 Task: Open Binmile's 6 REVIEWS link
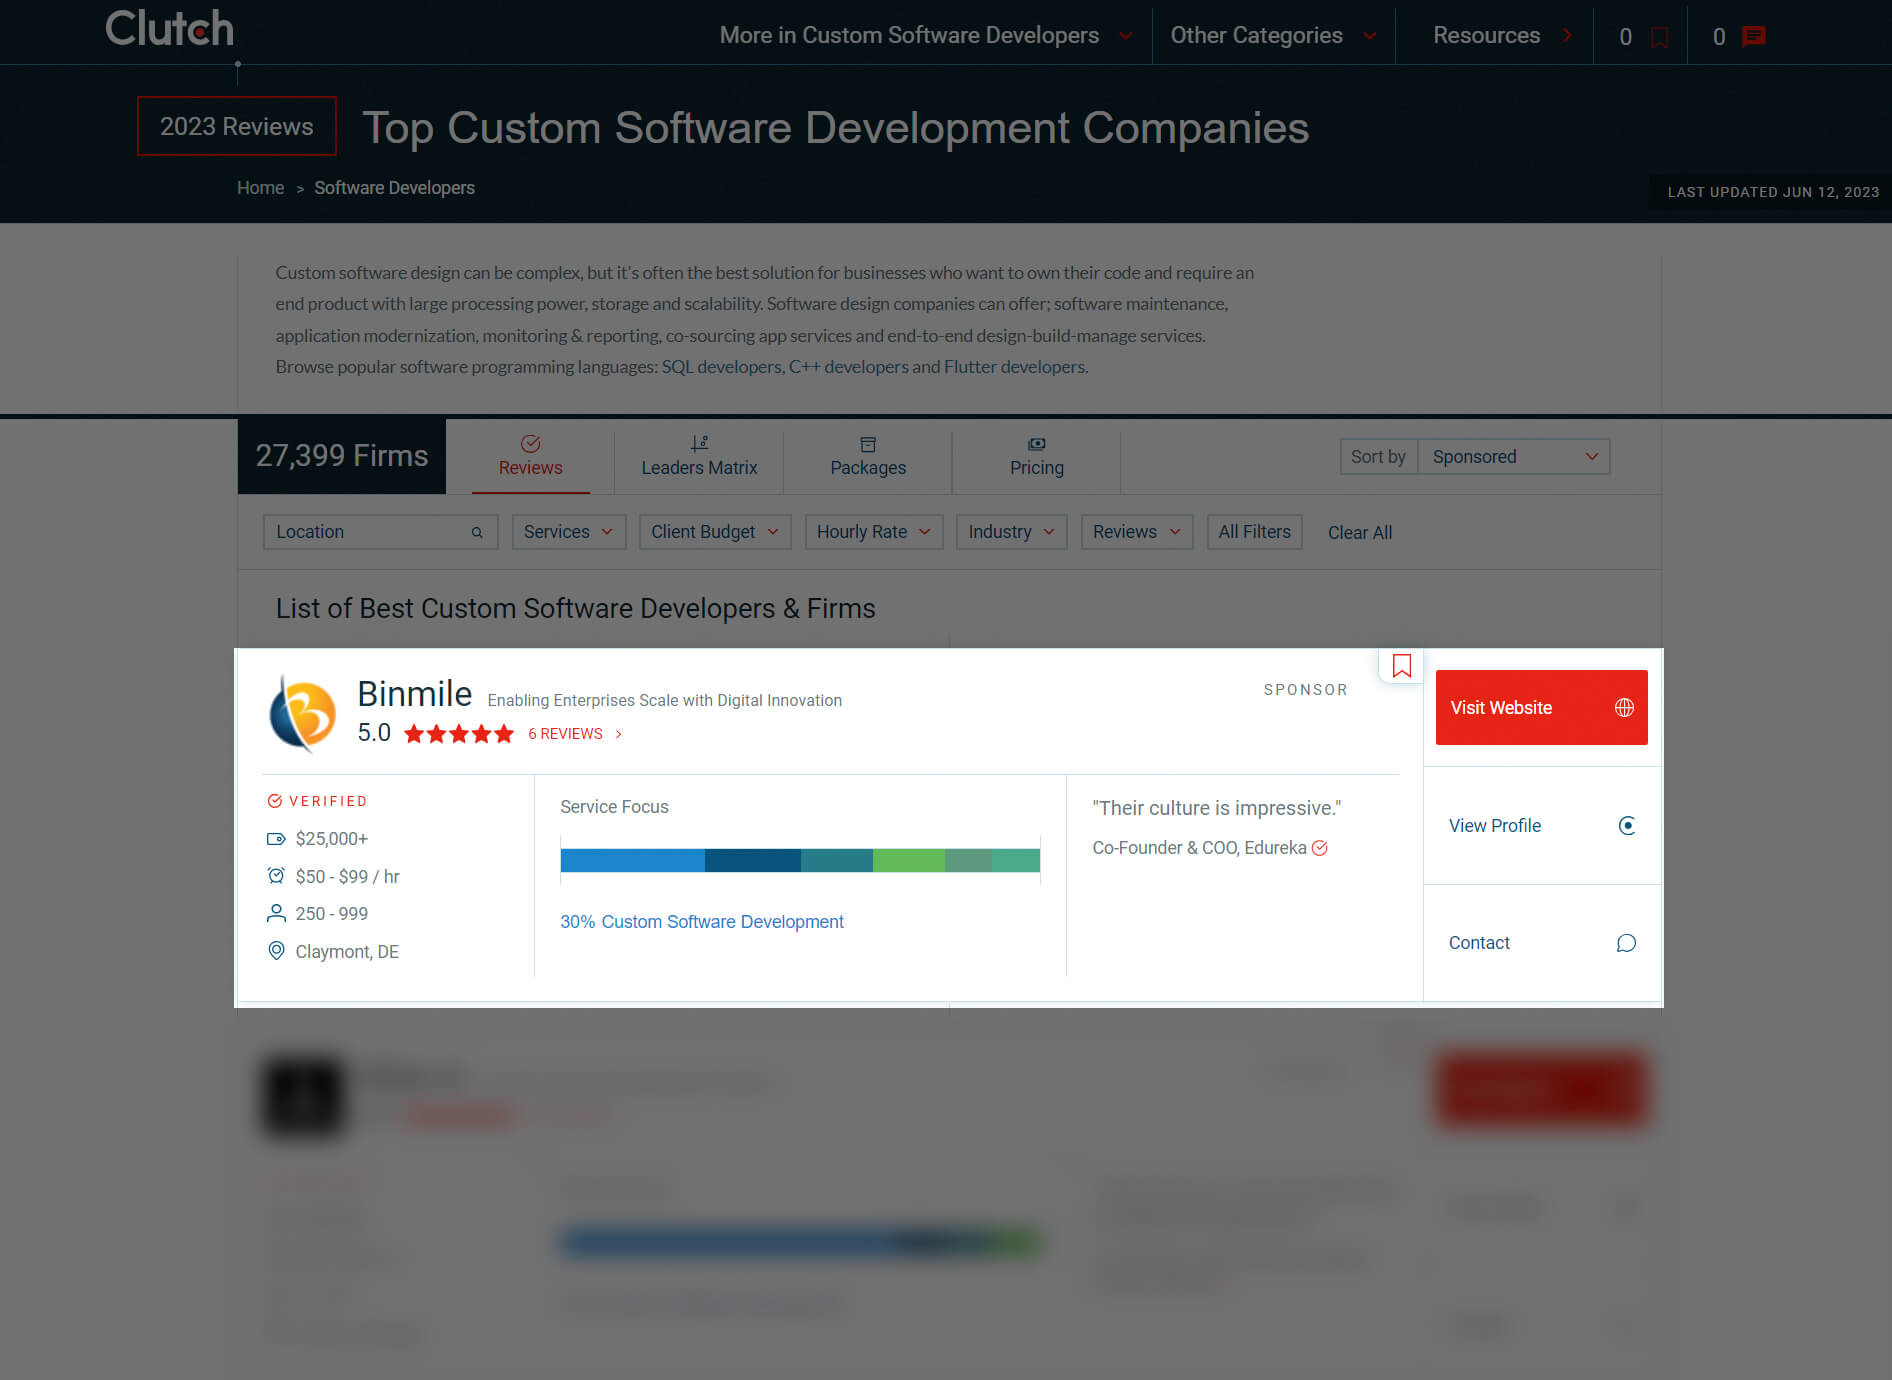coord(574,734)
